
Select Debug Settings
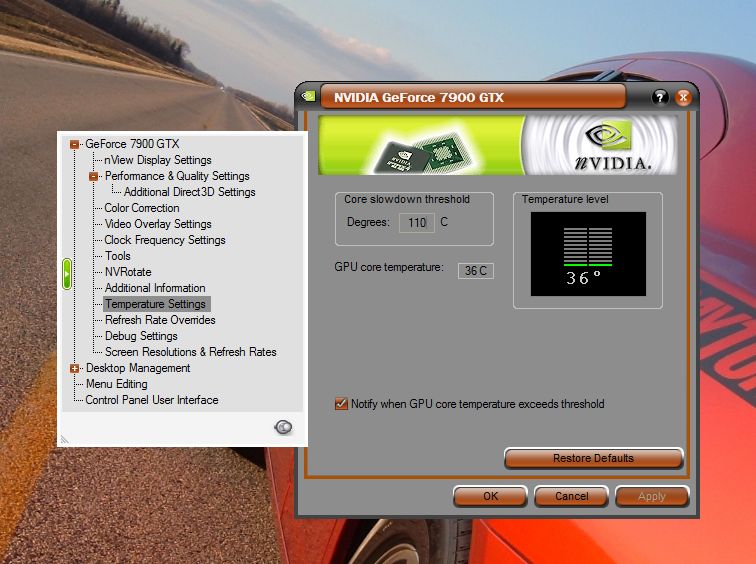coord(141,336)
